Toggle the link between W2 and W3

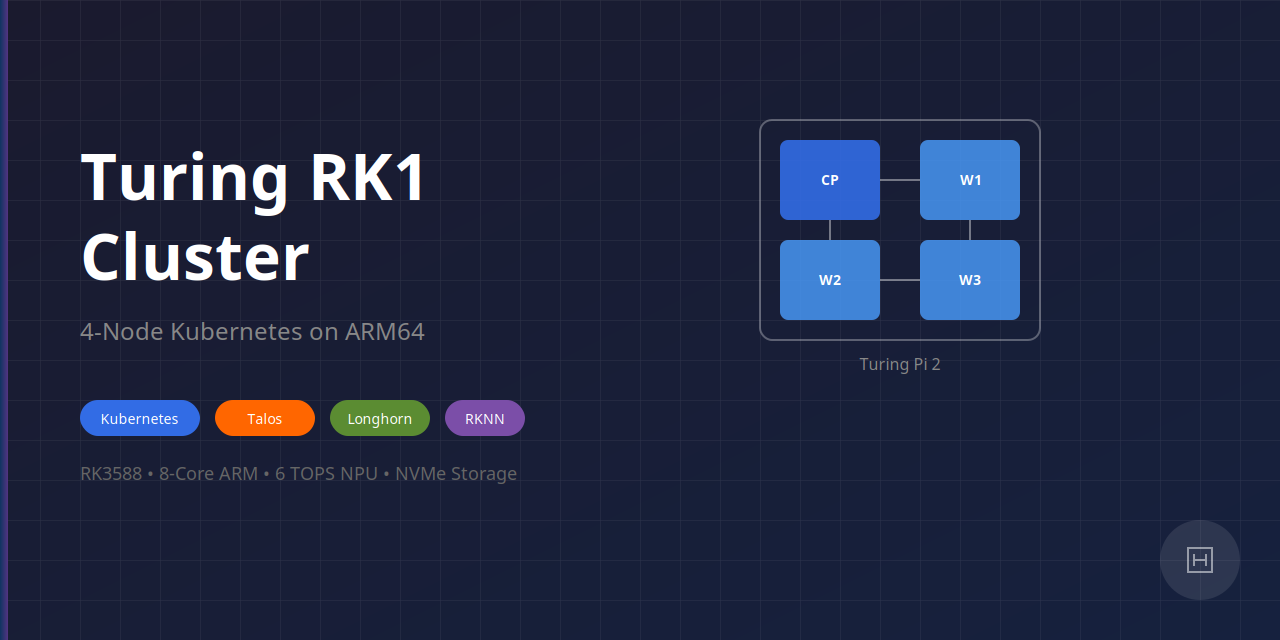(x=900, y=280)
